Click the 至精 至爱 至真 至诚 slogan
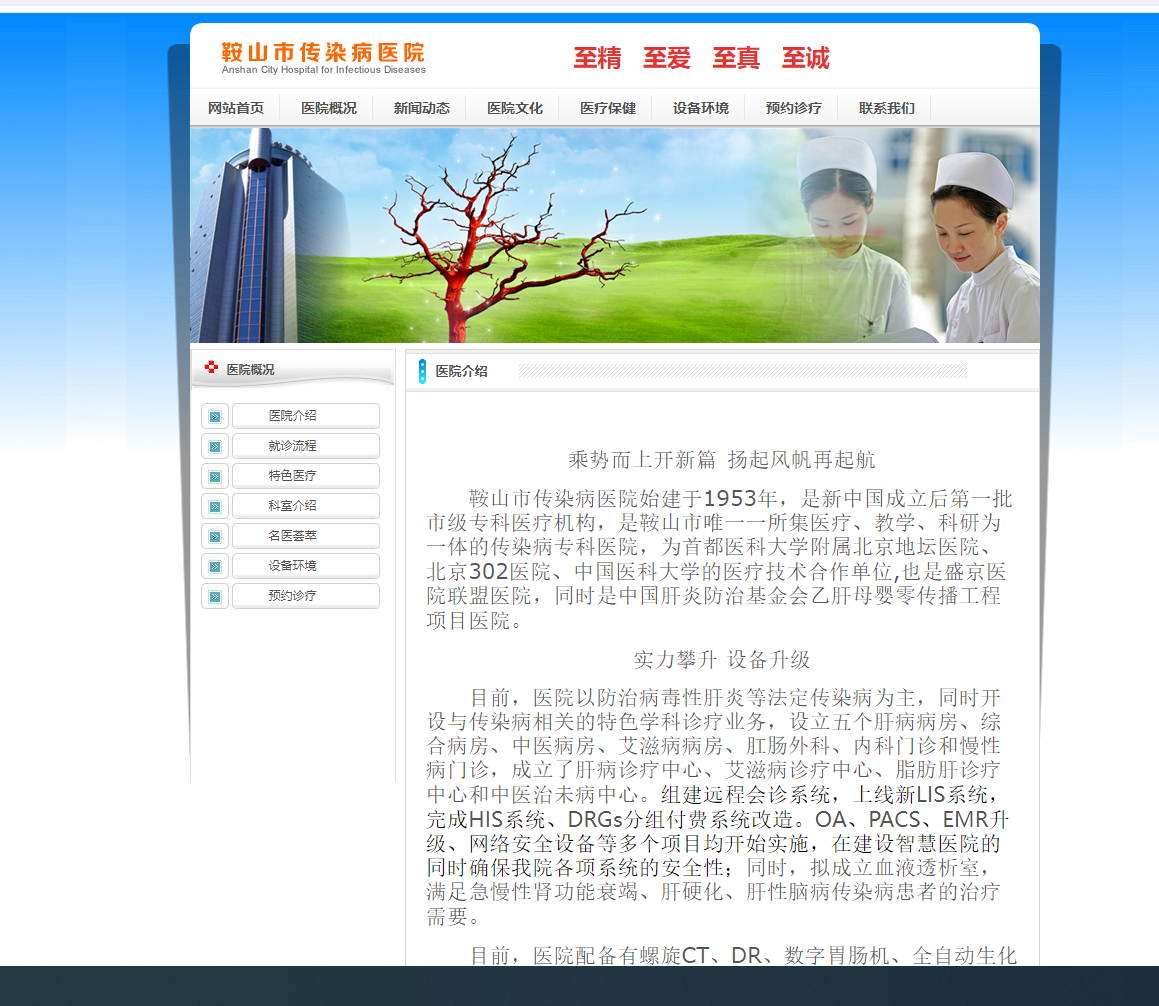 (701, 58)
